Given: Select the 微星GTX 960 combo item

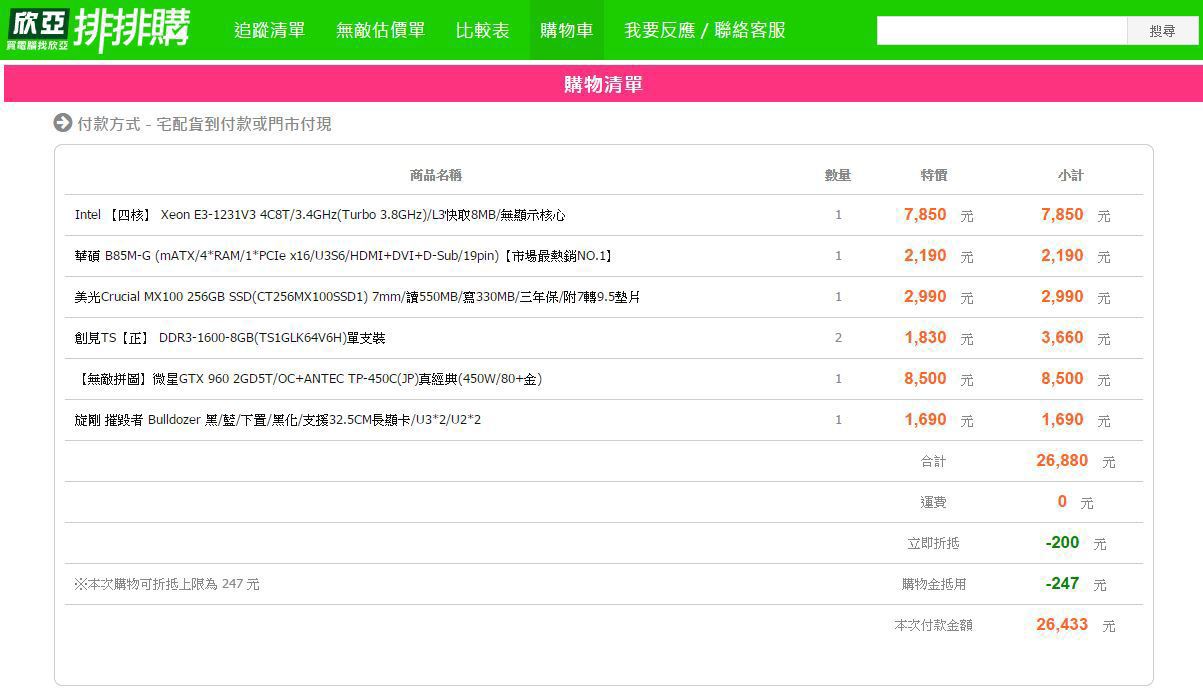Looking at the screenshot, I should (309, 379).
